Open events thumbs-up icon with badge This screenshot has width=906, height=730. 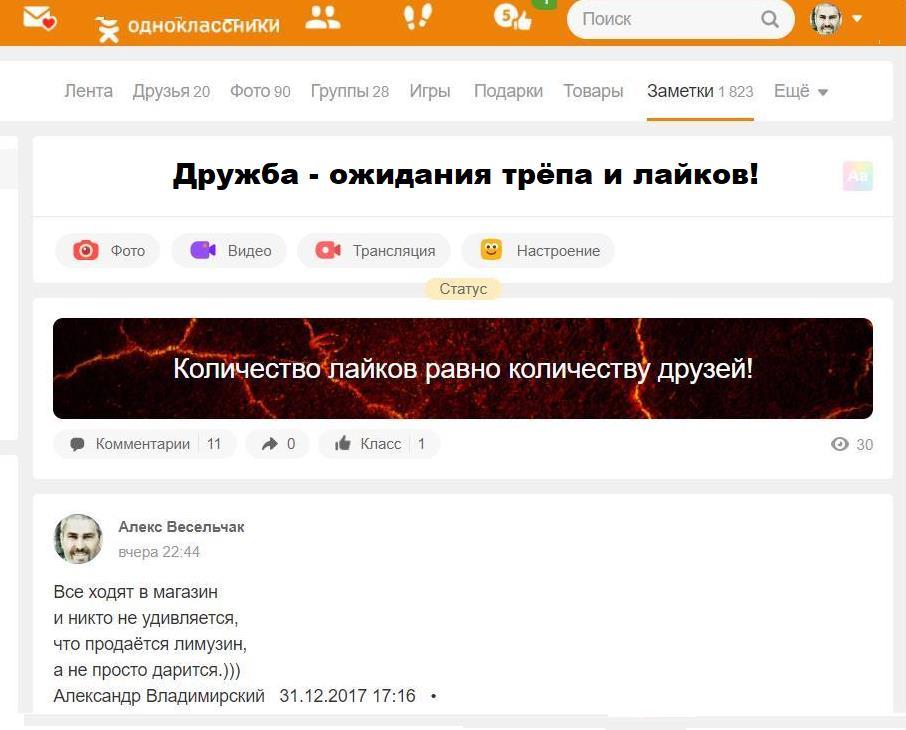click(x=513, y=17)
